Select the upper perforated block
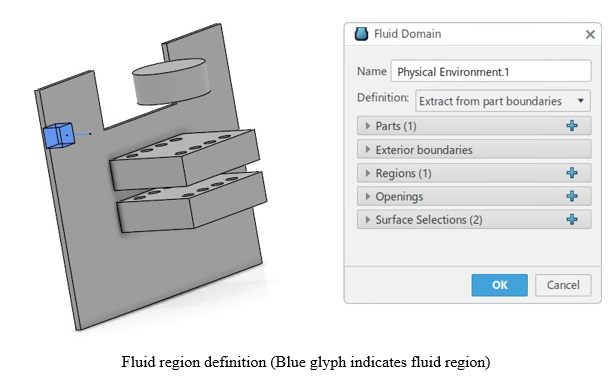616x377 pixels. (x=185, y=159)
